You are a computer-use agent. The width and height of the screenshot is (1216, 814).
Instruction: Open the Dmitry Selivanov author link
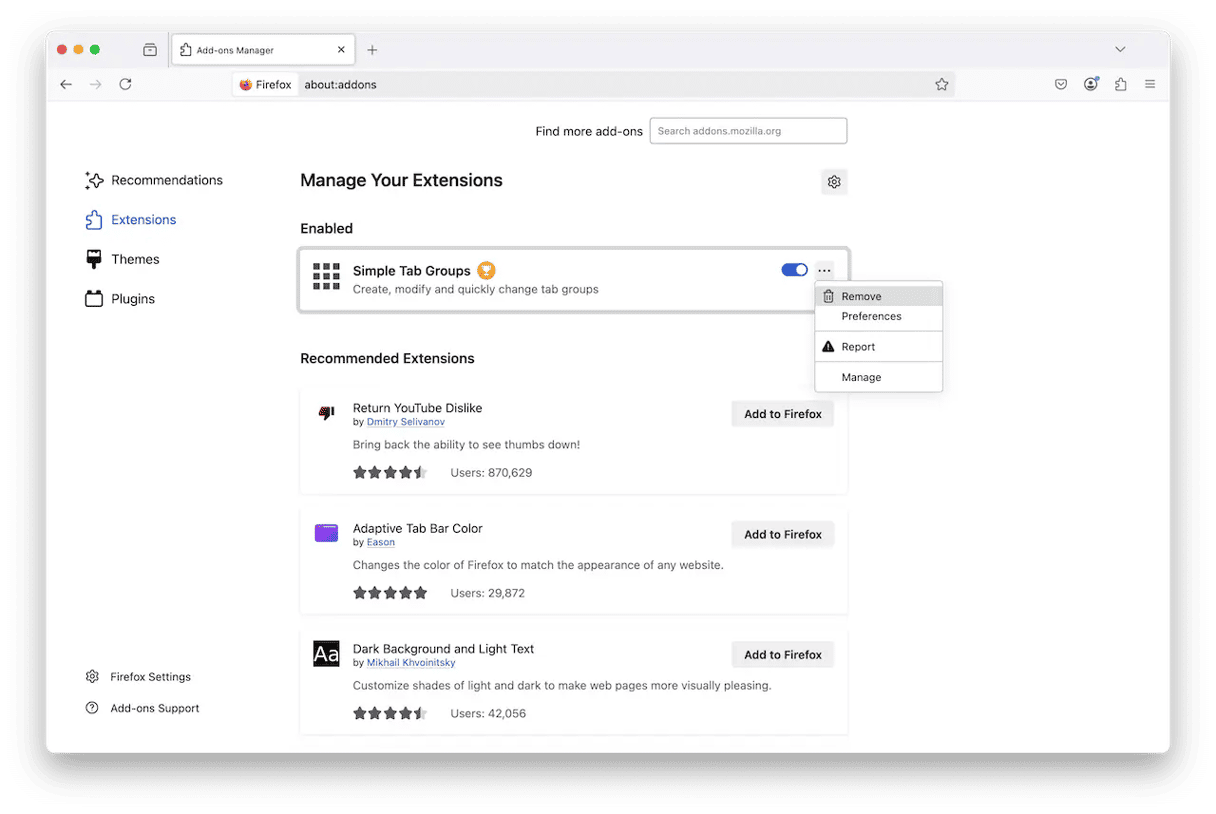[x=405, y=422]
